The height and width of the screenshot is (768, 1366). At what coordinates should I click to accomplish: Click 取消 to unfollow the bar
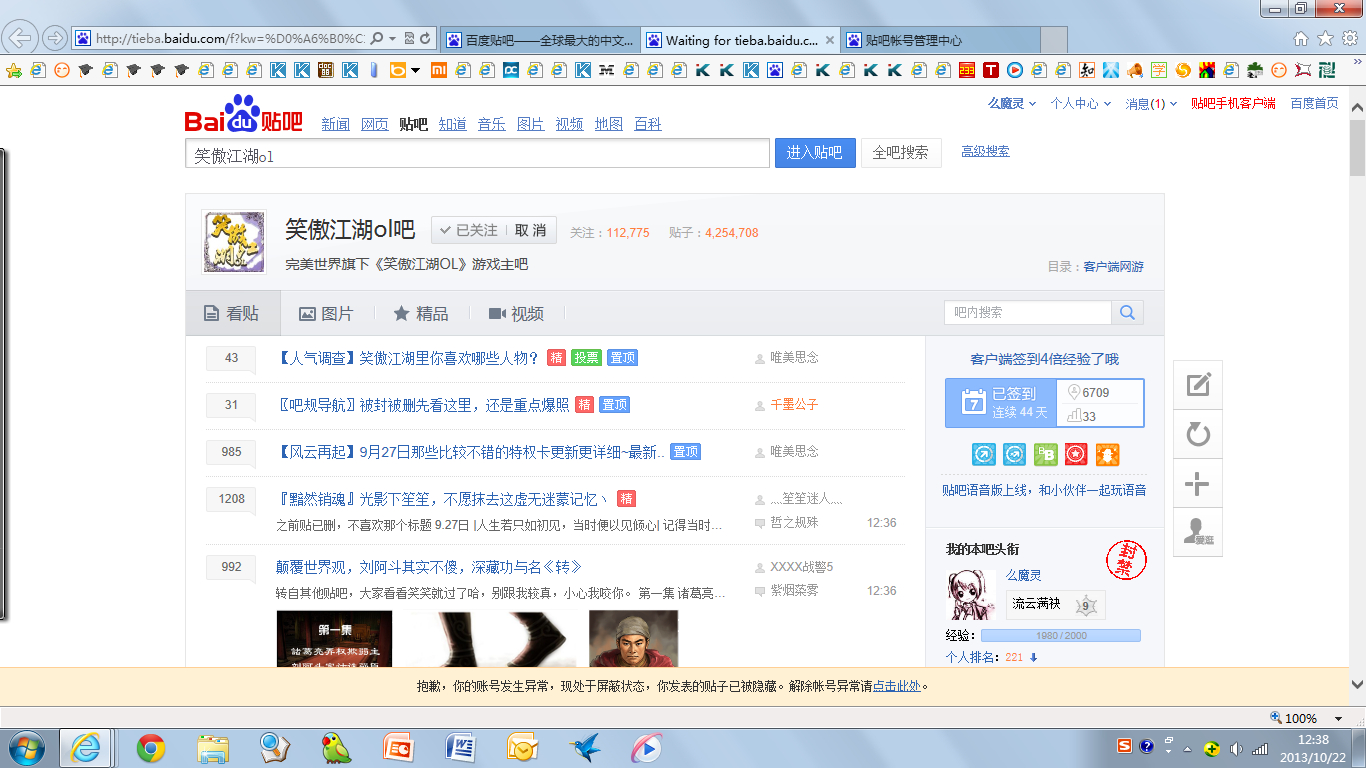pos(530,231)
